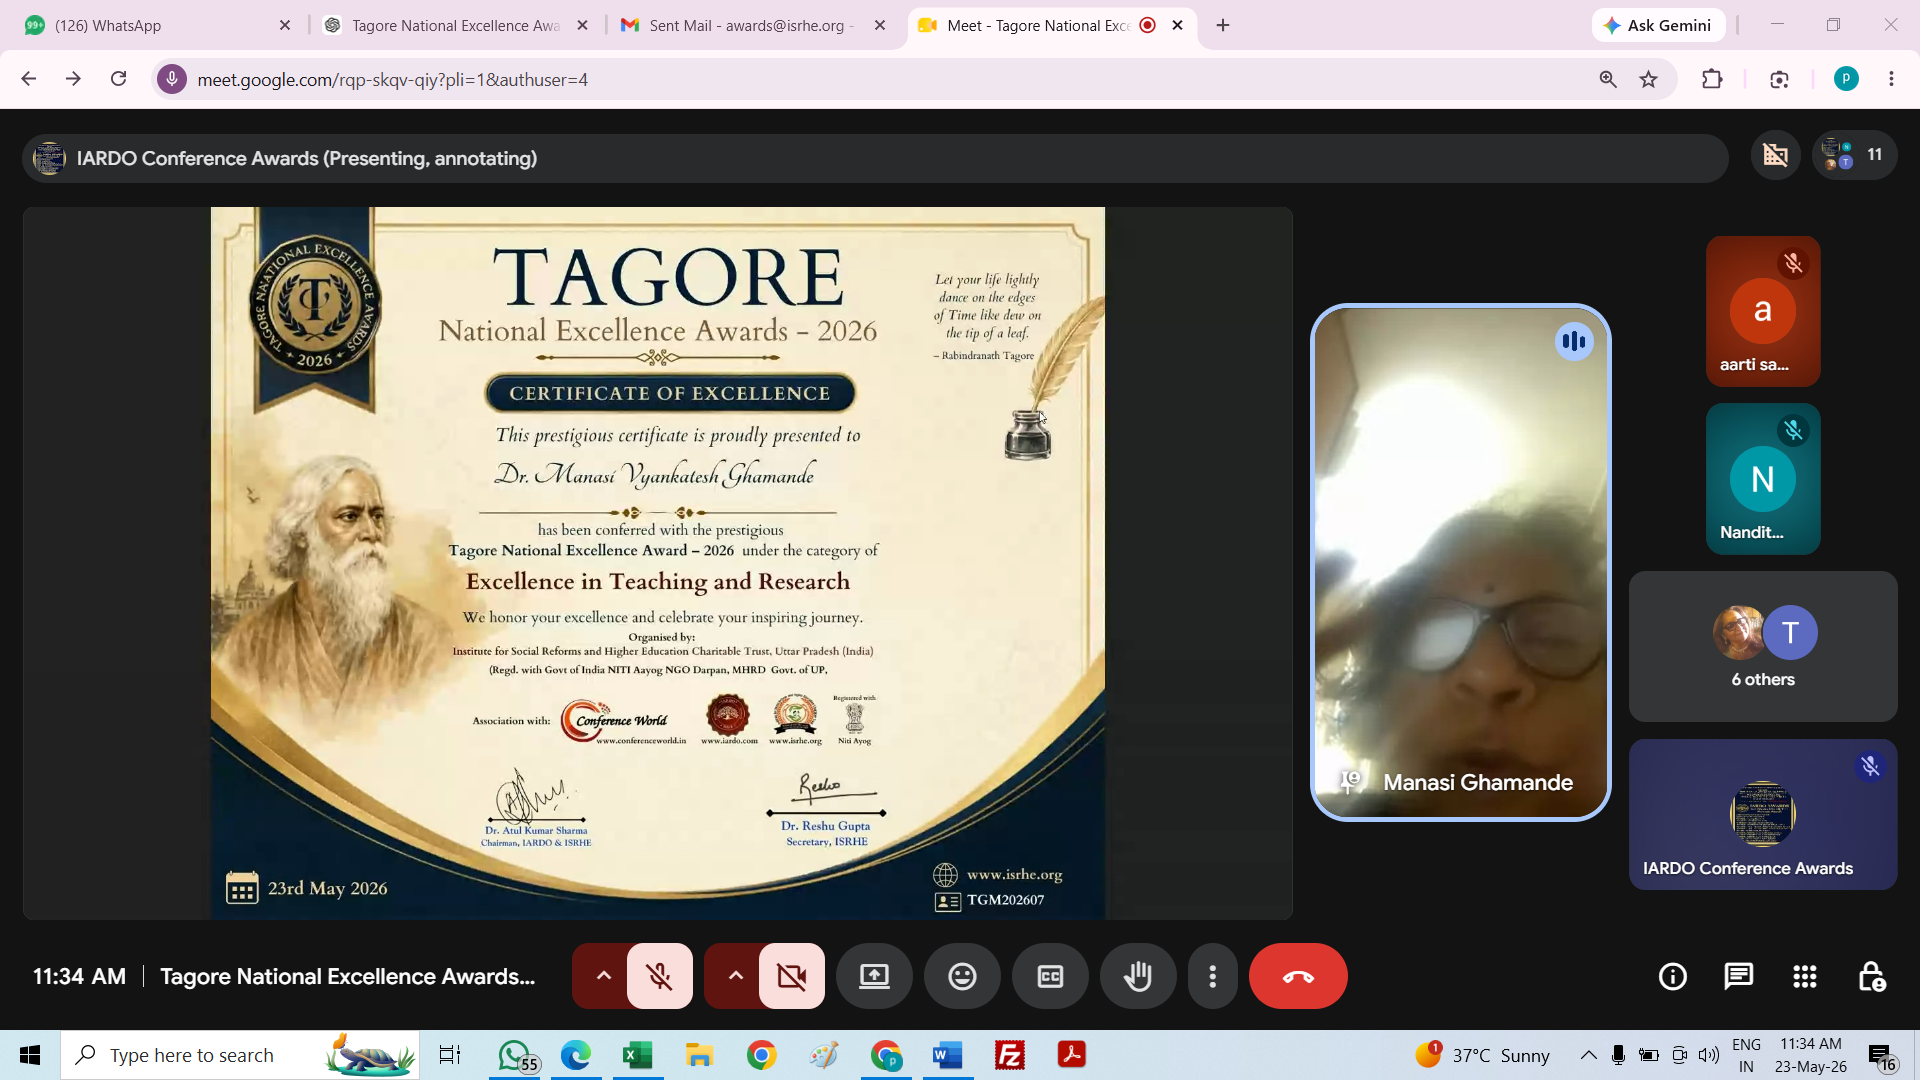Close the Meet tab

(x=1178, y=25)
